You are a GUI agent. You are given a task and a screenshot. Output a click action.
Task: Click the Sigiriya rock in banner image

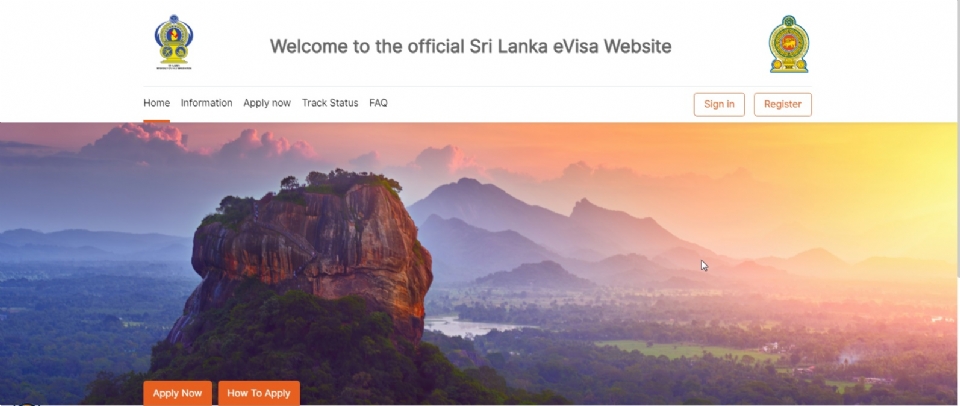[x=312, y=257]
